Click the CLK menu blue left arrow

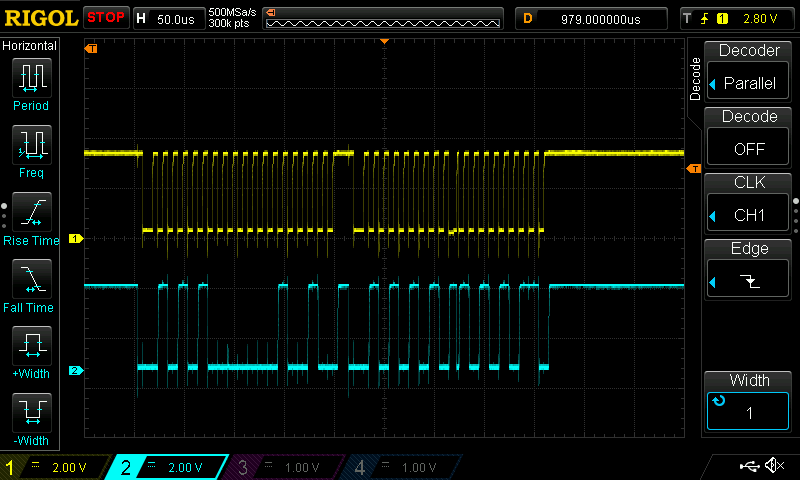713,216
